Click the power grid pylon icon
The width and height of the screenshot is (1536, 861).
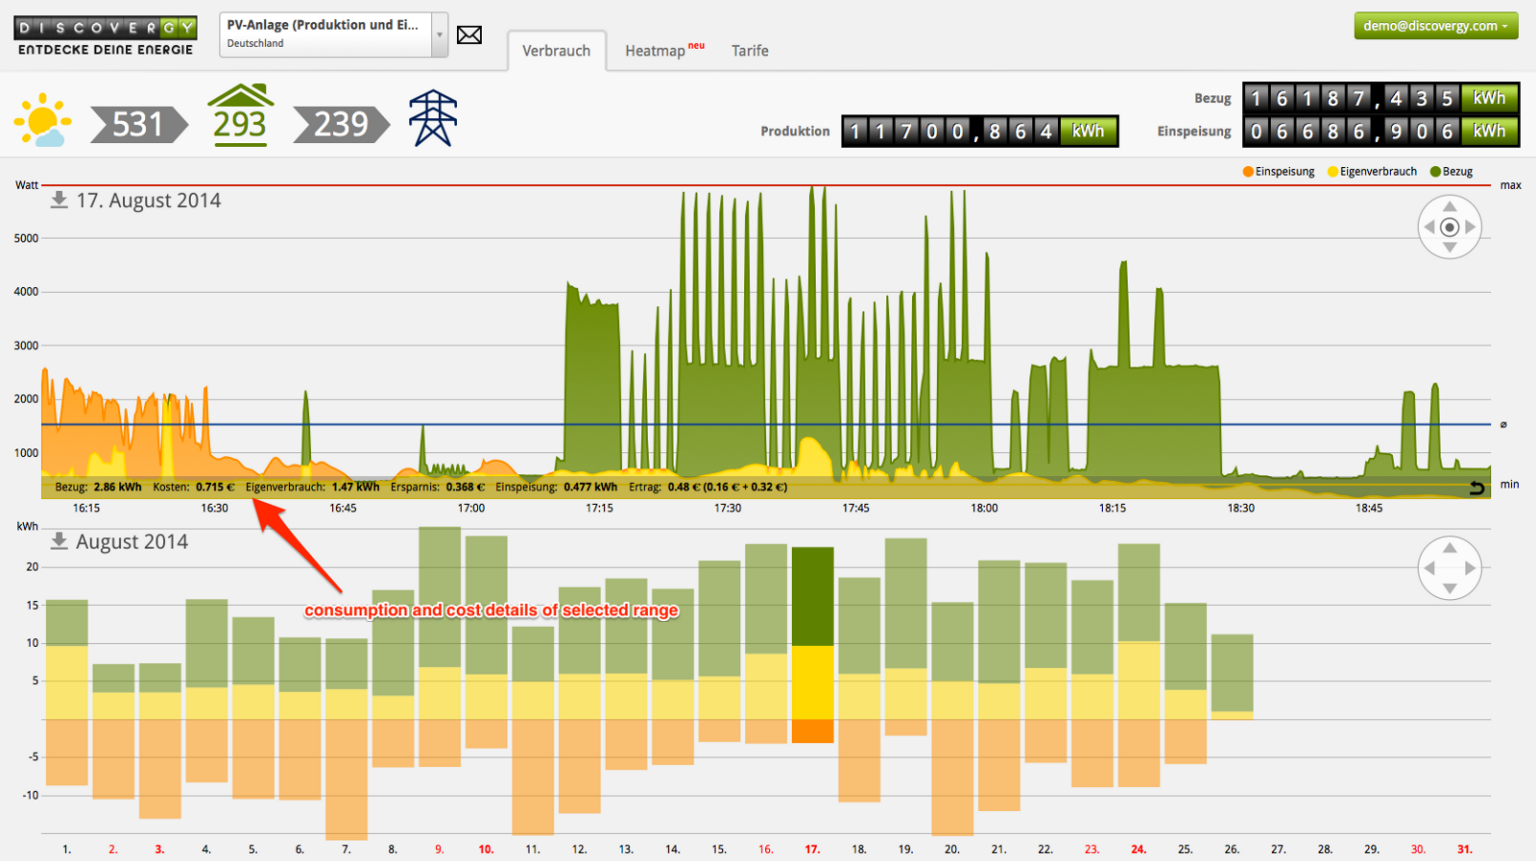pos(433,118)
